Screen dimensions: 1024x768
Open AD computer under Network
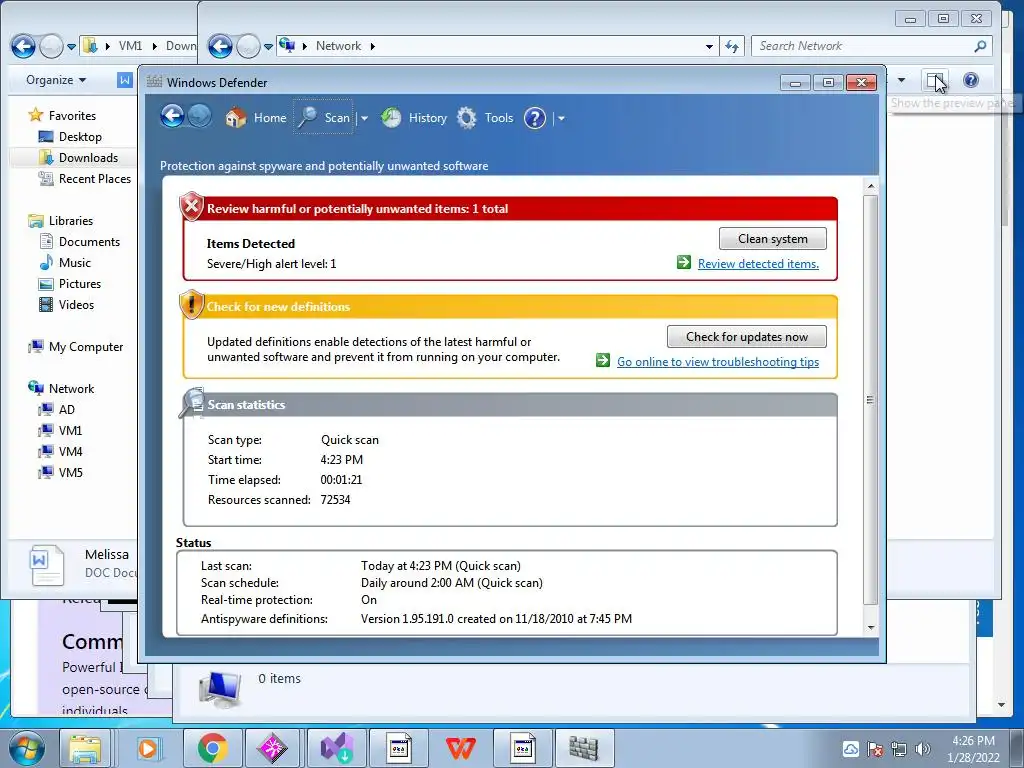coord(67,409)
